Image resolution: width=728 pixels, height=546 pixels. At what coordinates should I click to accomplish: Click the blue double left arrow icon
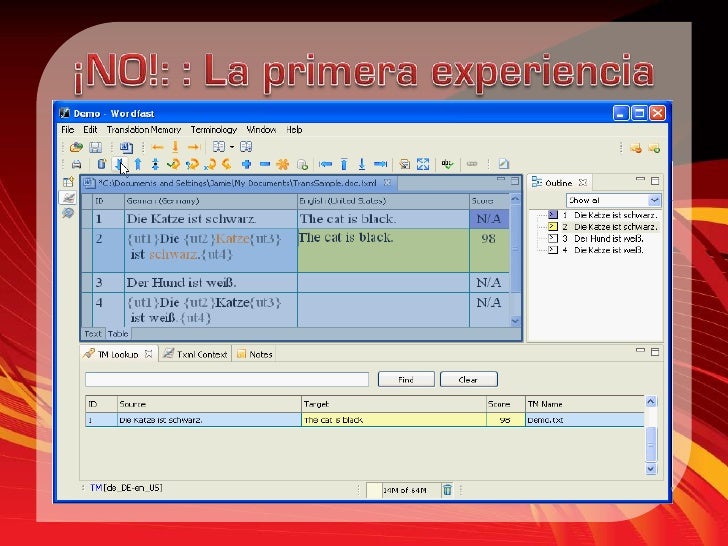[x=325, y=164]
